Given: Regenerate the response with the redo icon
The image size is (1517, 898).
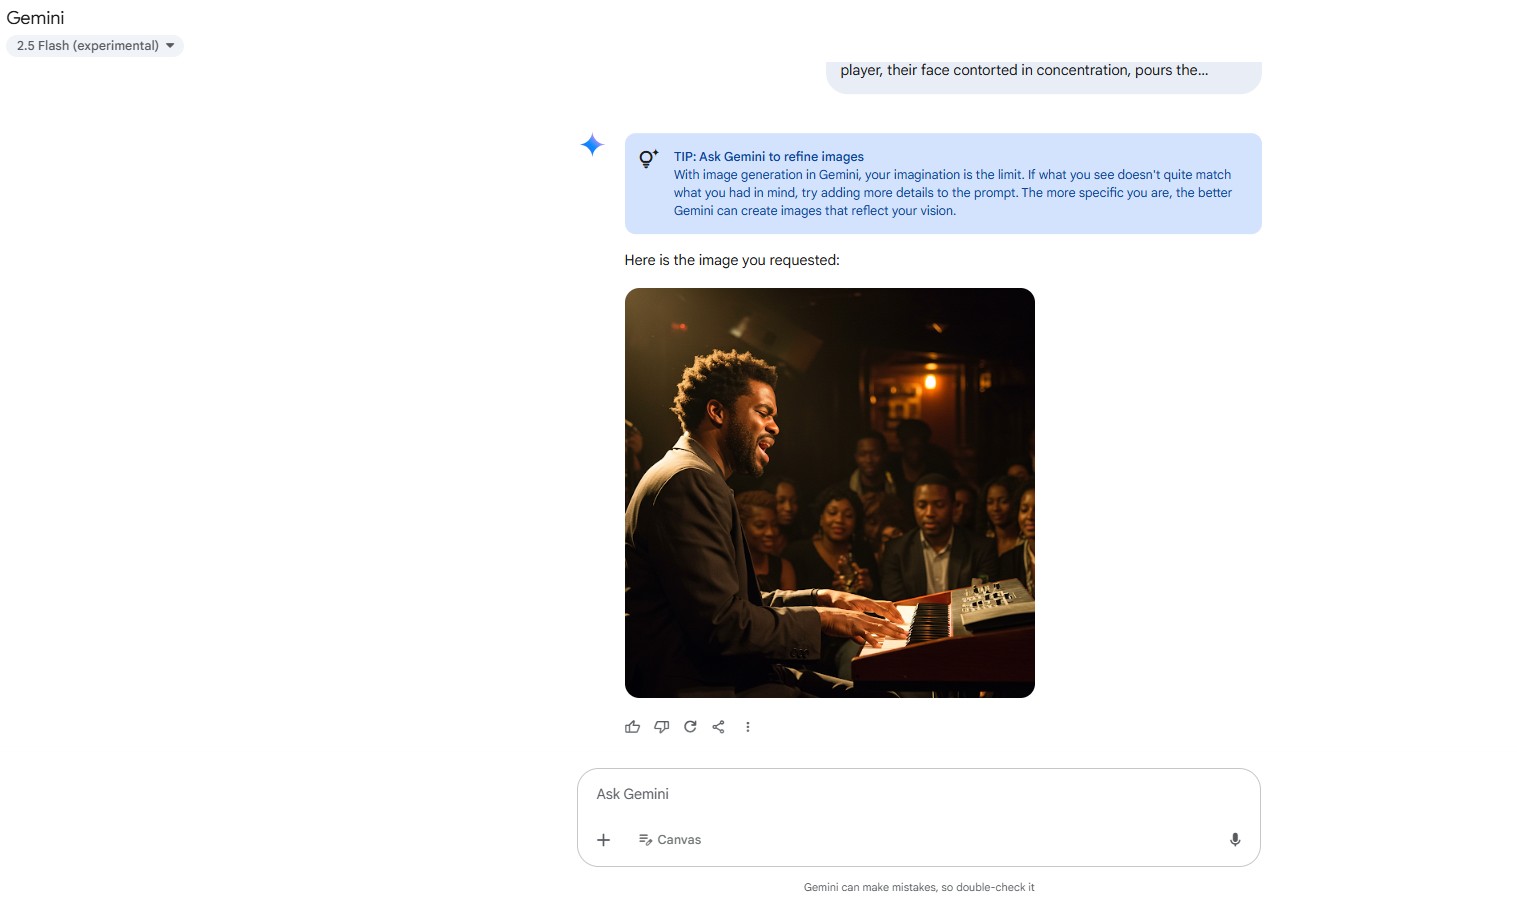Looking at the screenshot, I should click(690, 727).
